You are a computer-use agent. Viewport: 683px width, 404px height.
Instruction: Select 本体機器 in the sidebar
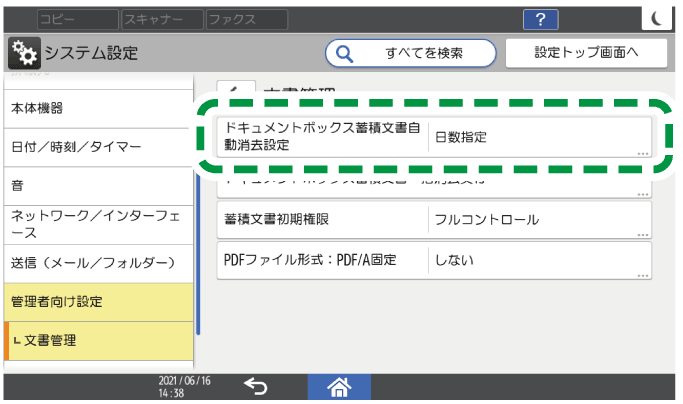click(x=98, y=109)
